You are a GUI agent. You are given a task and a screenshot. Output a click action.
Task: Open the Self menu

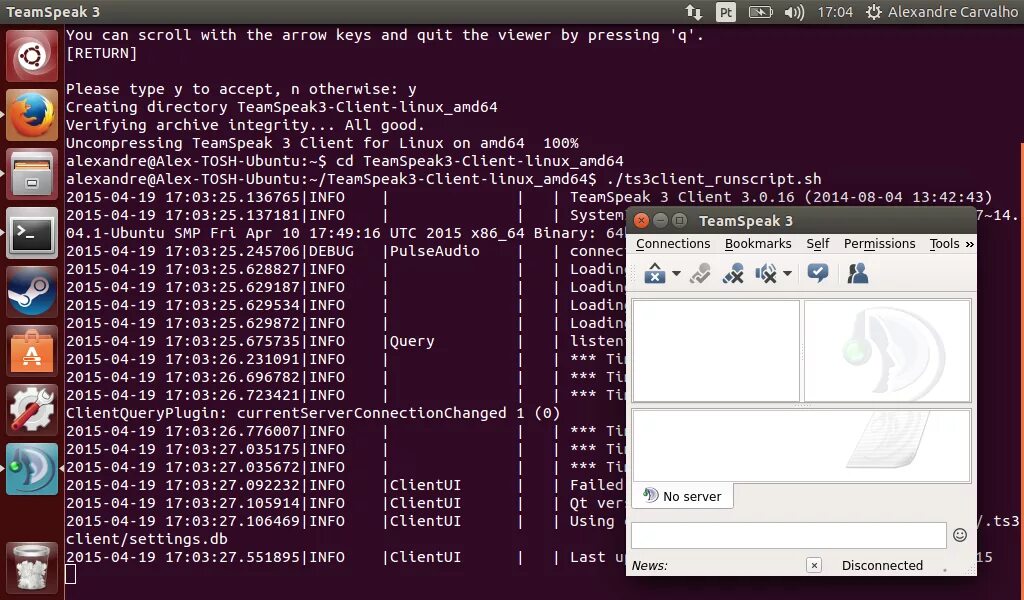818,244
